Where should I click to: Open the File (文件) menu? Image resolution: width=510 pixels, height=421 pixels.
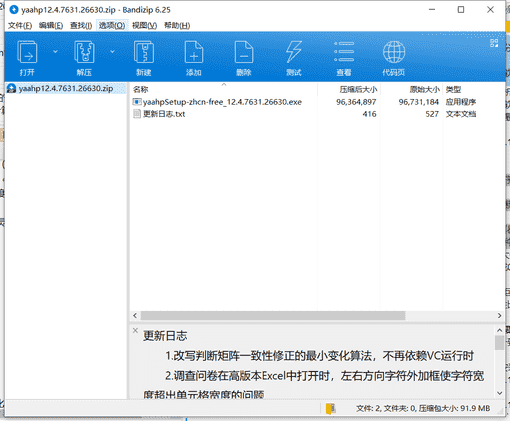(20, 25)
